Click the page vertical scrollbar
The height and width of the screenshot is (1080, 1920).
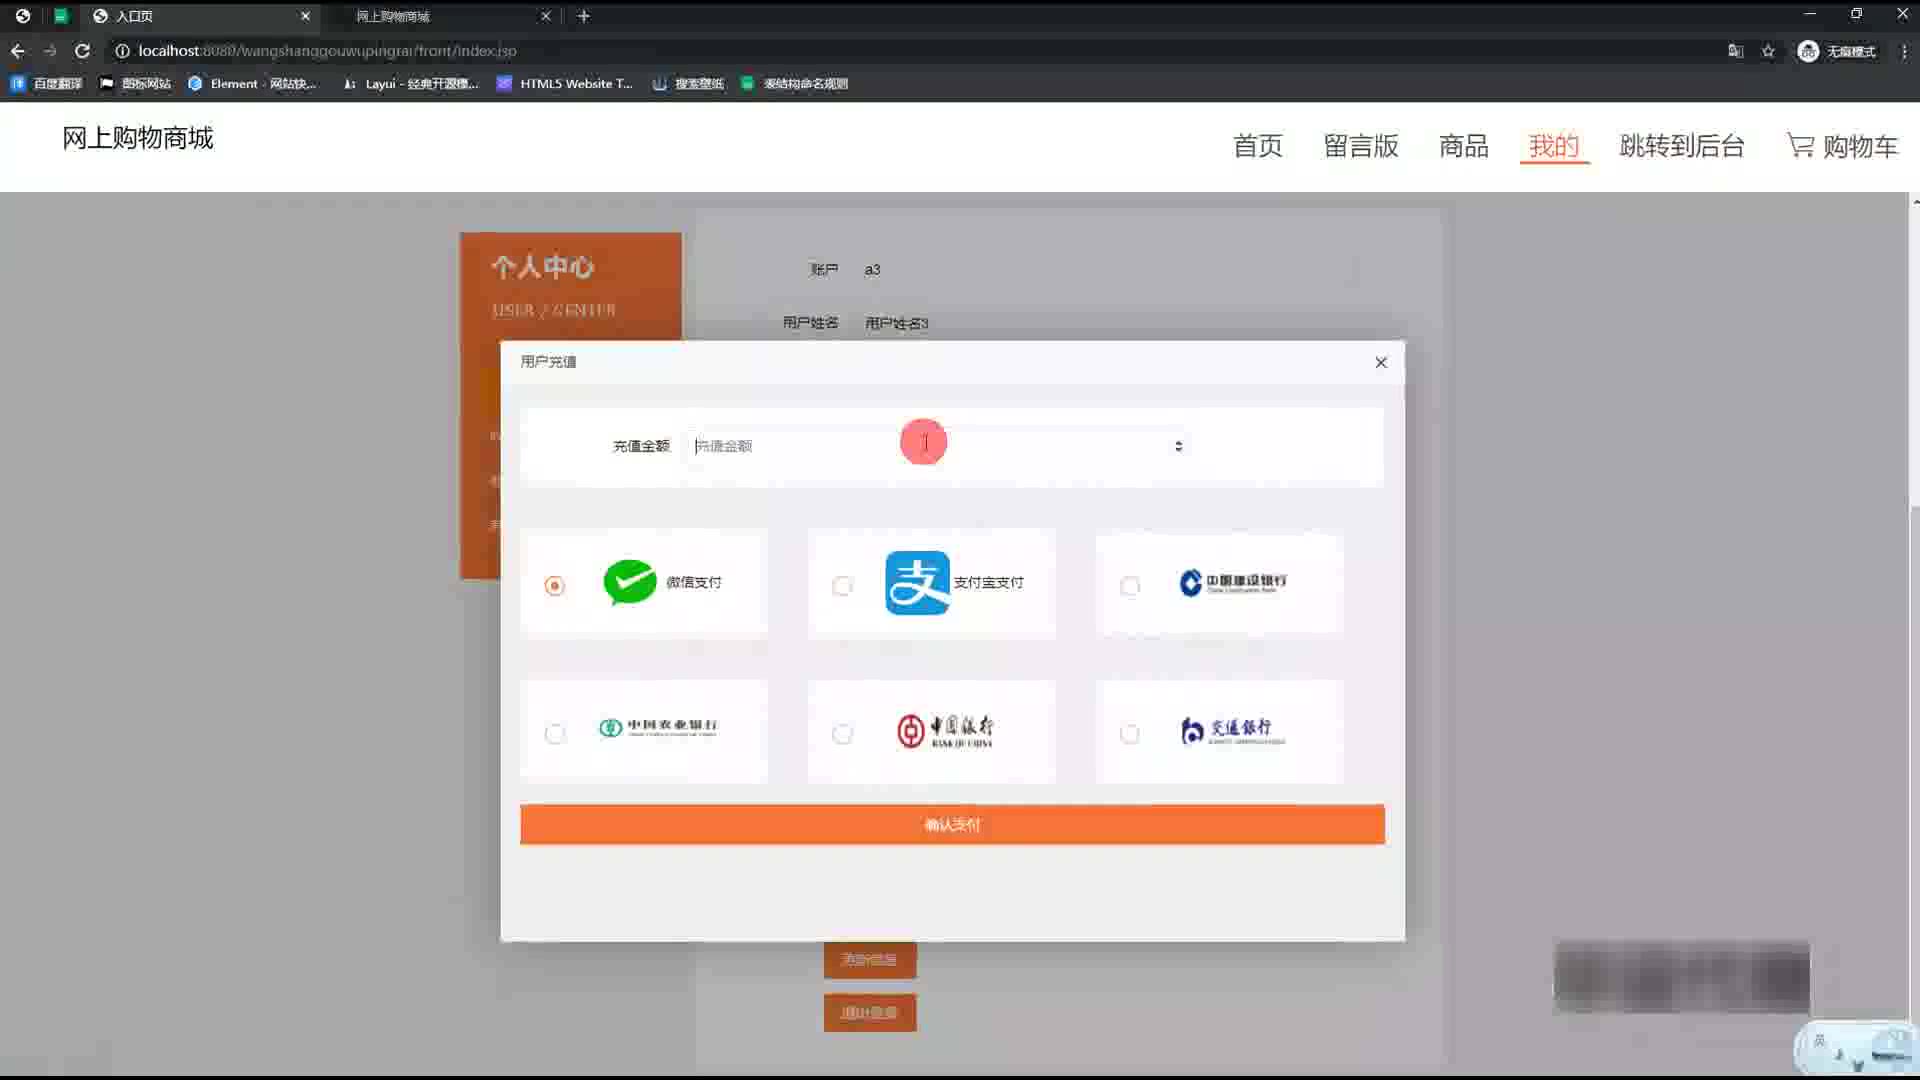pyautogui.click(x=1914, y=636)
